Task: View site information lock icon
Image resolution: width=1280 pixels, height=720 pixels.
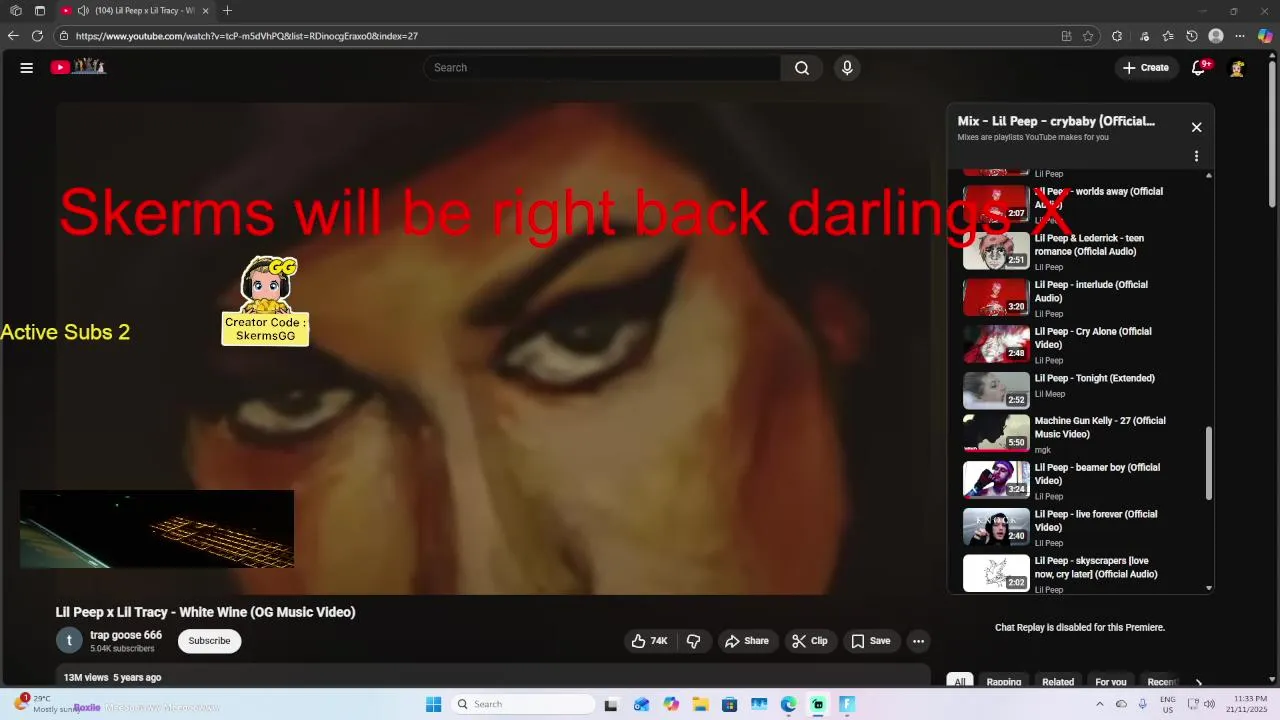Action: [x=64, y=36]
